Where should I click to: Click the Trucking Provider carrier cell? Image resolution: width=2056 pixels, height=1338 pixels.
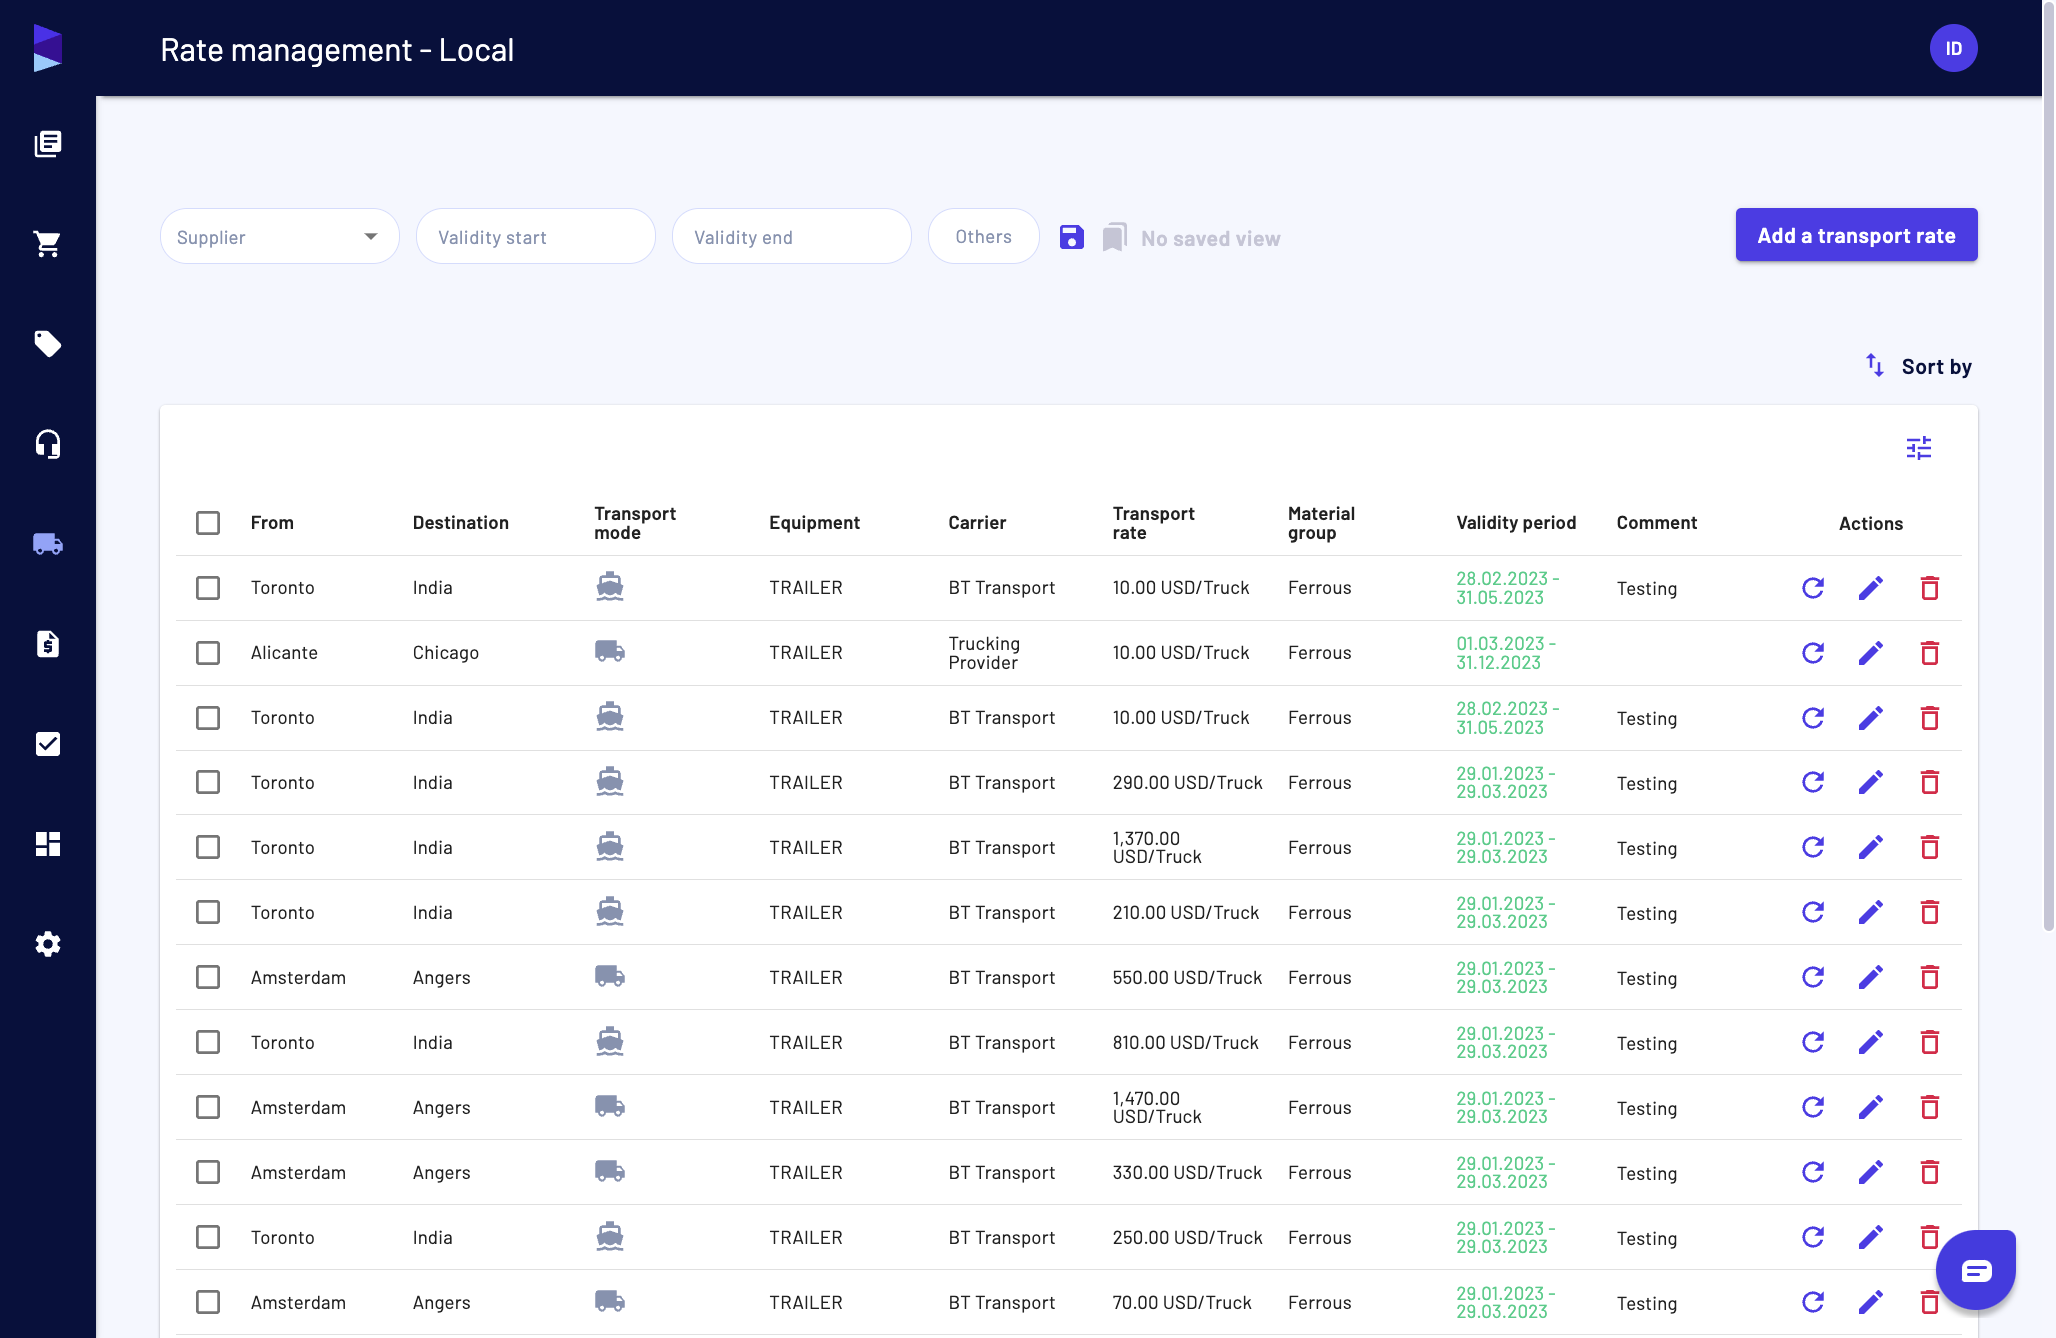coord(984,653)
